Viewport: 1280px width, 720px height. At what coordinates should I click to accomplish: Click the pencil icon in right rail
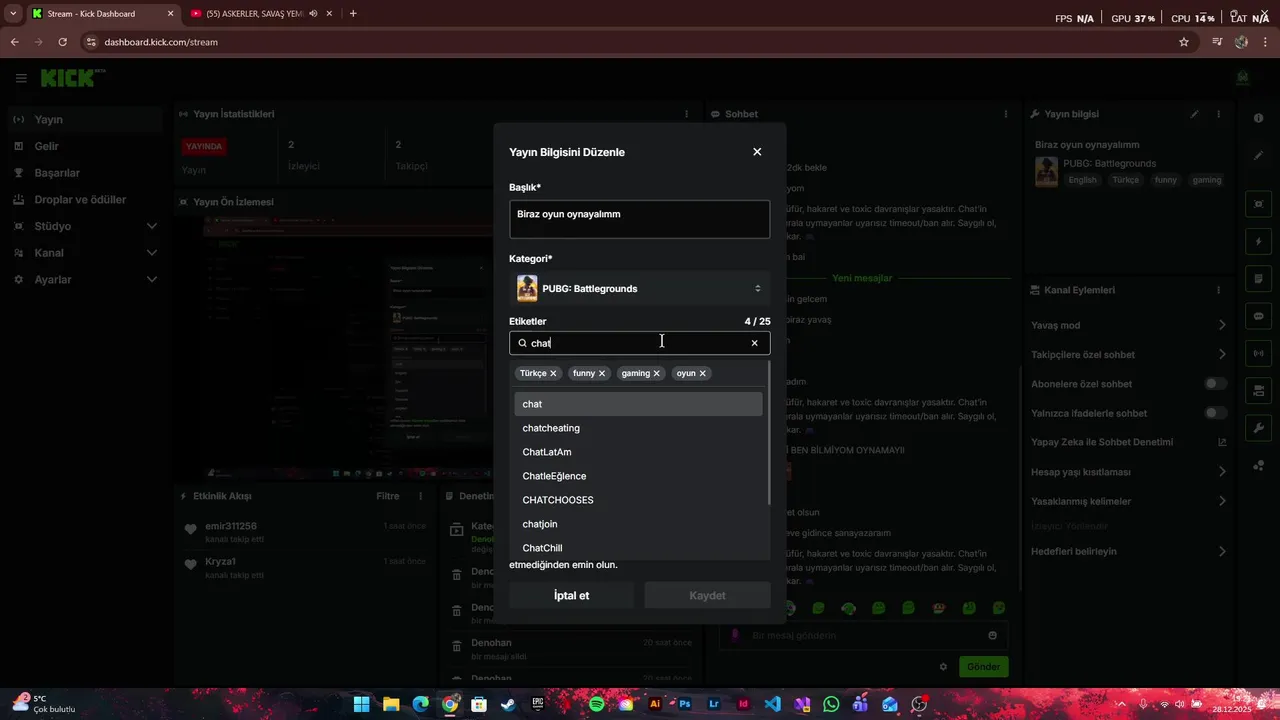pos(1259,155)
